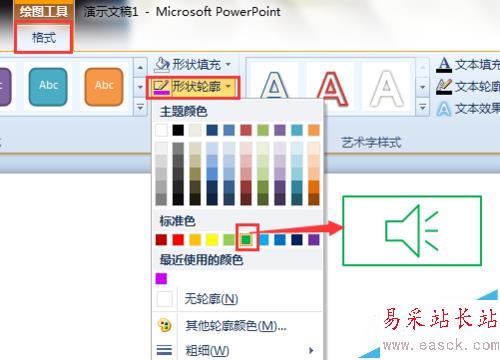Select light green standard color swatch

[x=229, y=240]
